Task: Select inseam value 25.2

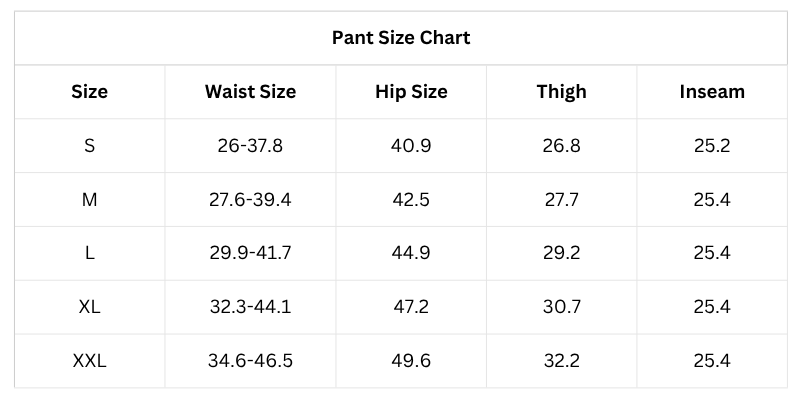Action: point(712,146)
